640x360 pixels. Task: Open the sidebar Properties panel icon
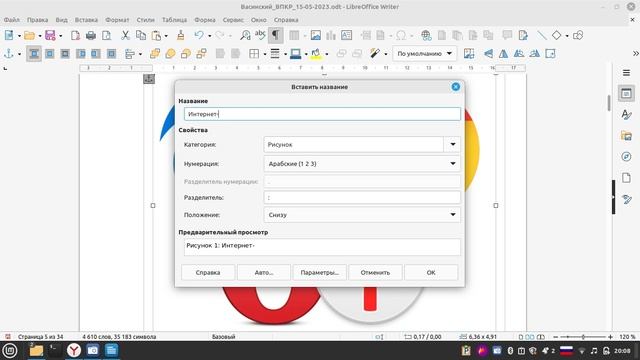(x=626, y=93)
